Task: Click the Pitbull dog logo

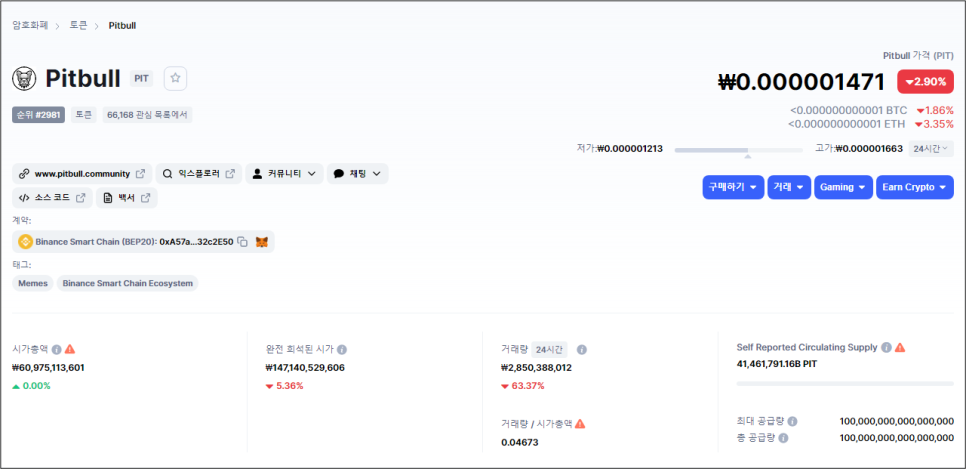Action: (25, 78)
